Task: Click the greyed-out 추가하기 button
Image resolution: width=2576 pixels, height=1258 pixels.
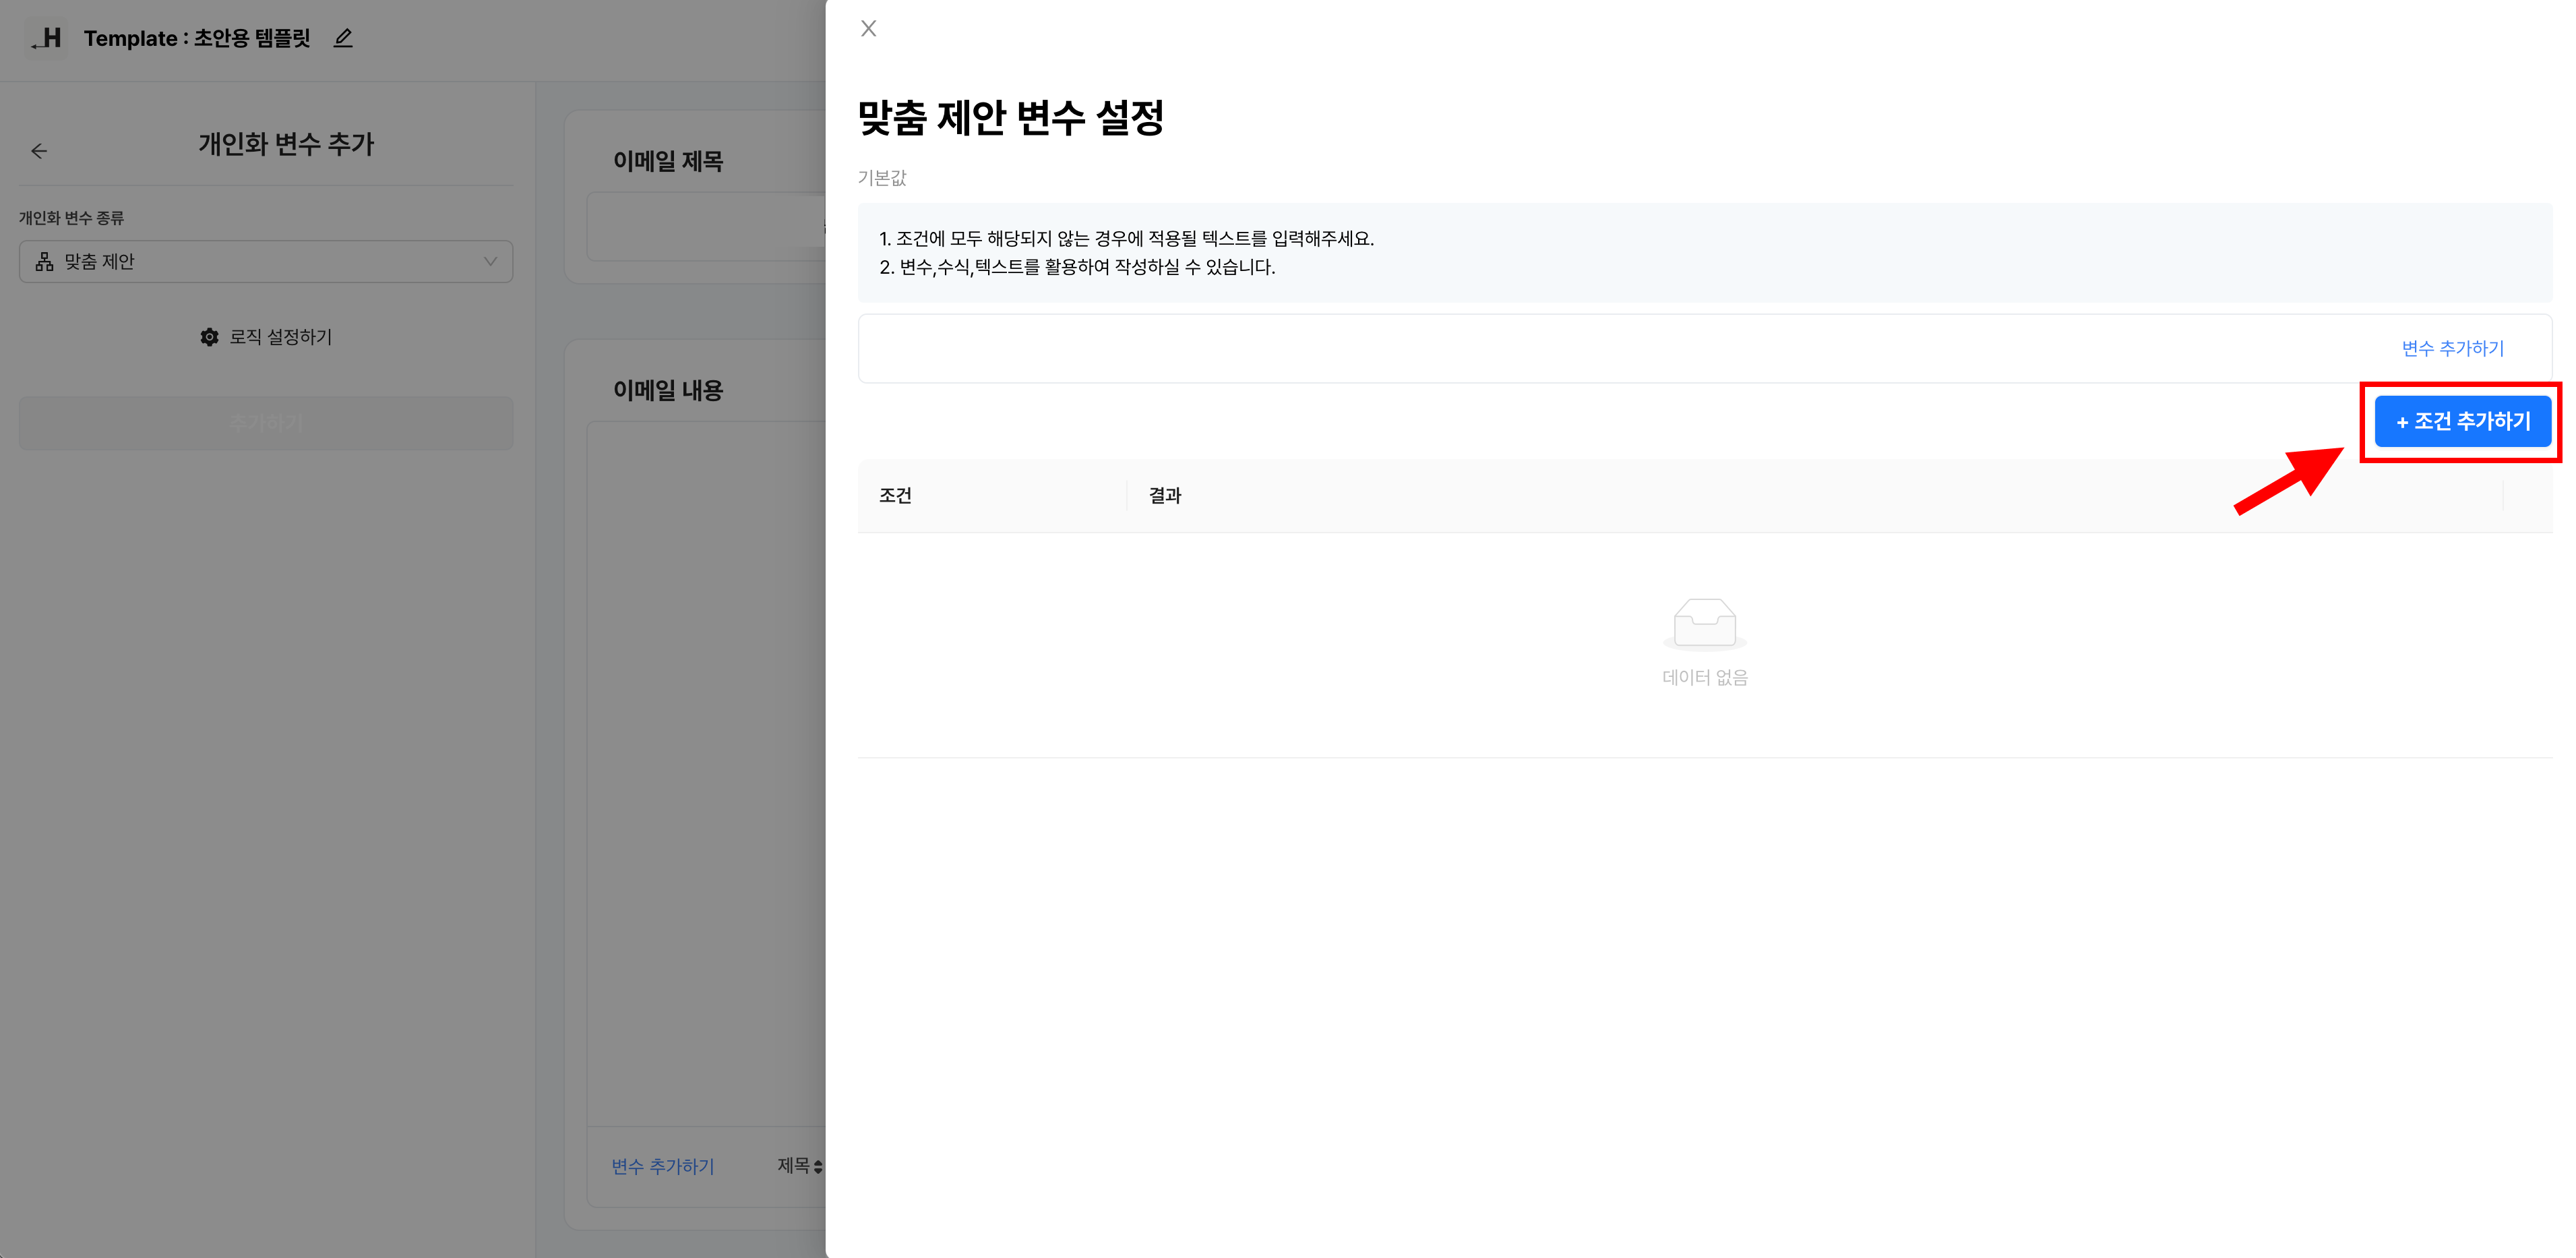Action: [266, 423]
